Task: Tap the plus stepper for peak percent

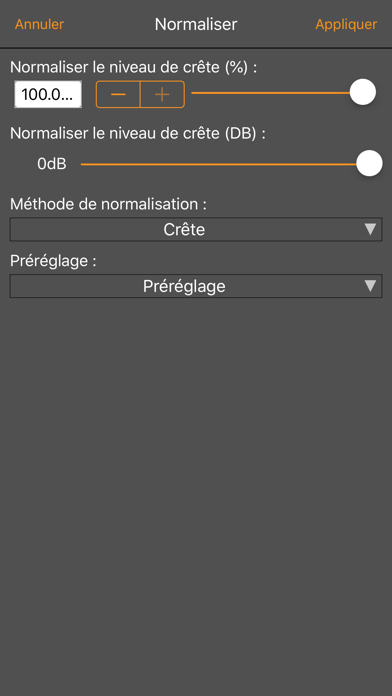Action: pos(162,94)
